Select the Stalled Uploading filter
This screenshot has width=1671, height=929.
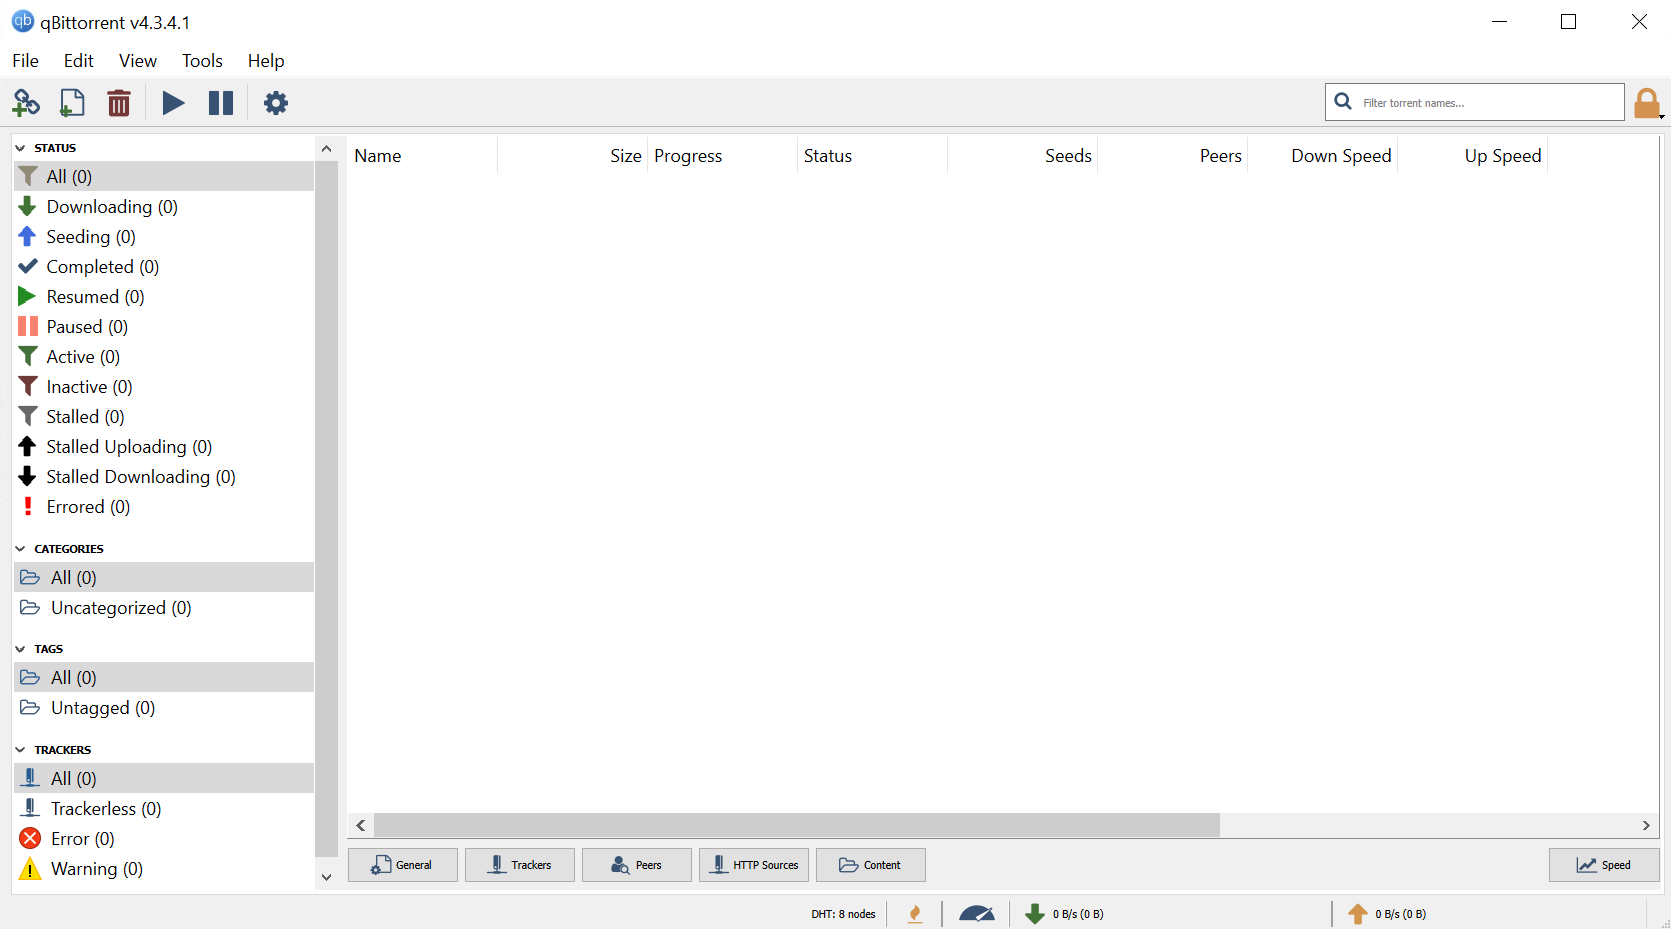click(x=164, y=447)
